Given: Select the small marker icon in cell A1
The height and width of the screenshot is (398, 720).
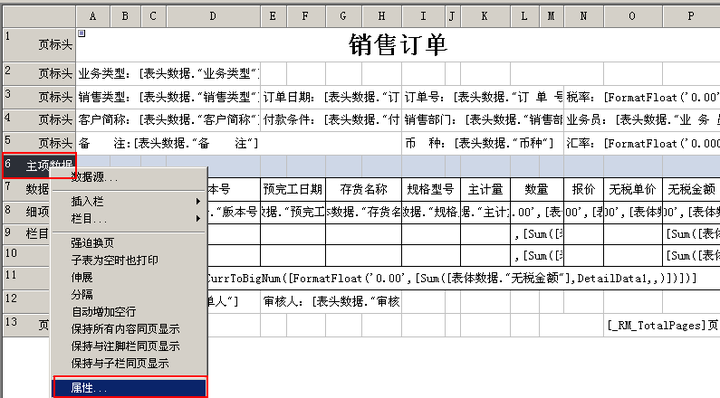Looking at the screenshot, I should 82,33.
